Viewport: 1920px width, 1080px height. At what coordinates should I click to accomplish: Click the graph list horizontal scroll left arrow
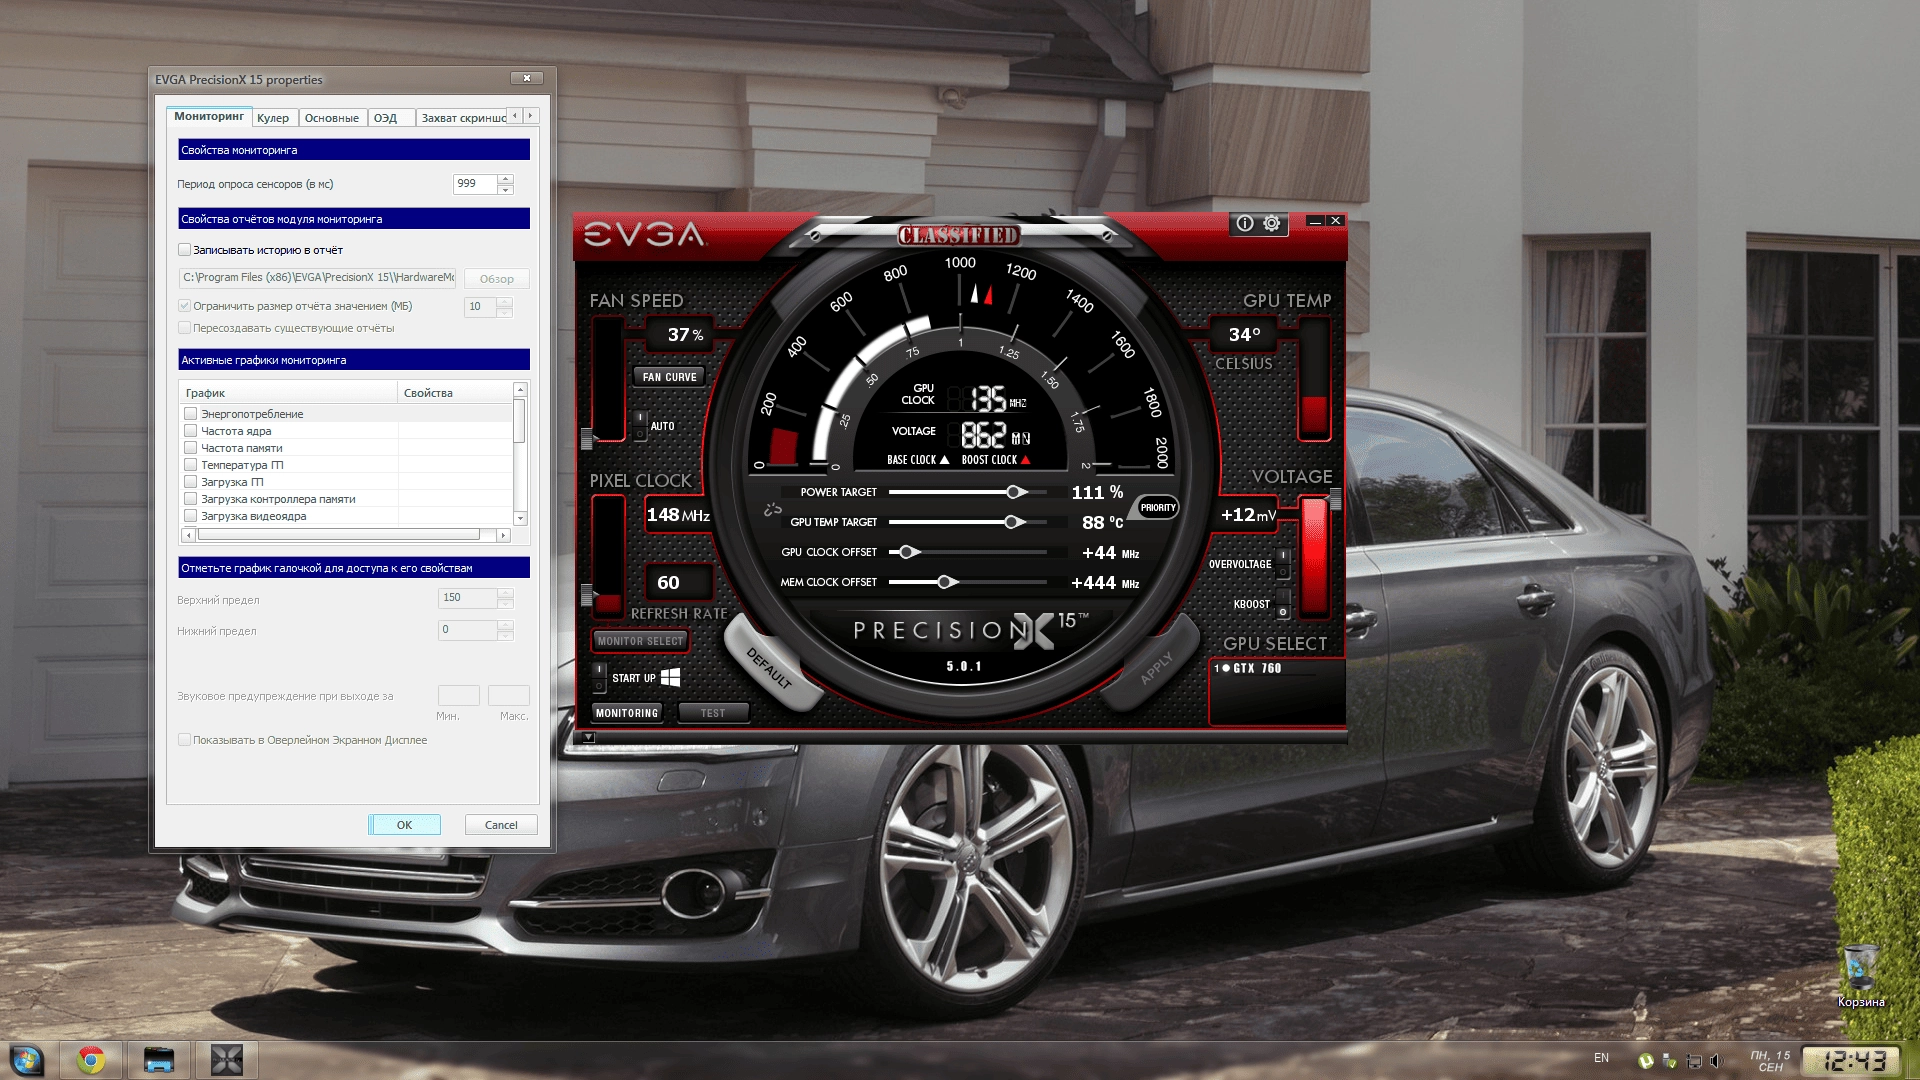coord(188,535)
